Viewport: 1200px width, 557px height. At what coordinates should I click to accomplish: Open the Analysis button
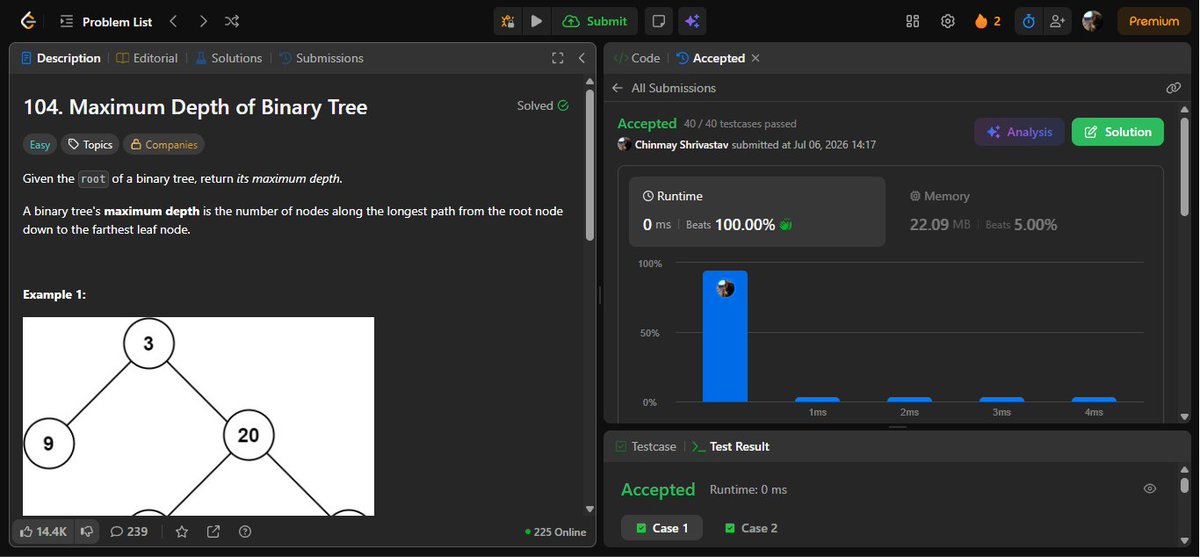point(1019,132)
